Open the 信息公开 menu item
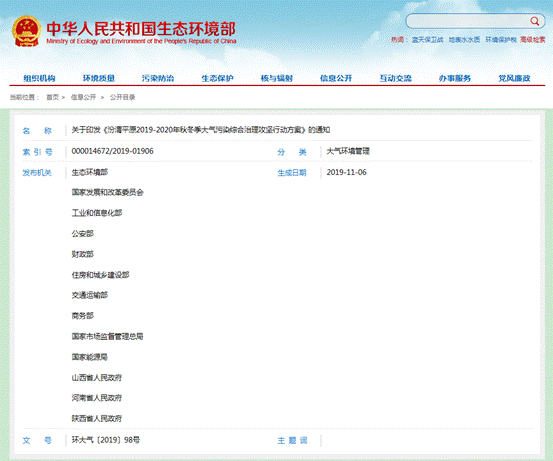This screenshot has height=461, width=553. click(336, 78)
